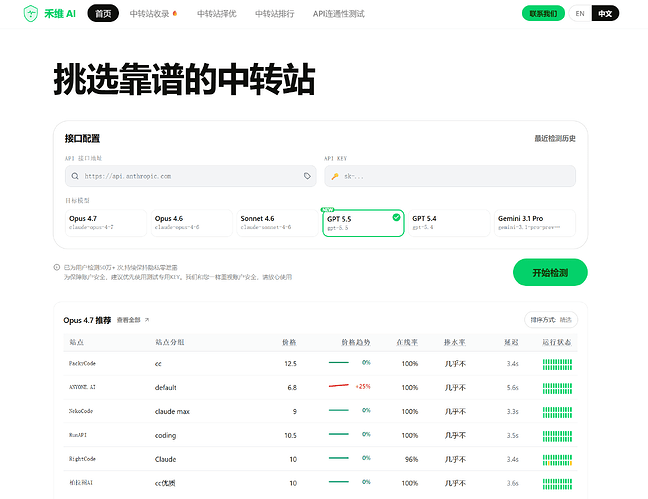Click the 开始检测 button
Screen dimensions: 648x499
[x=550, y=272]
